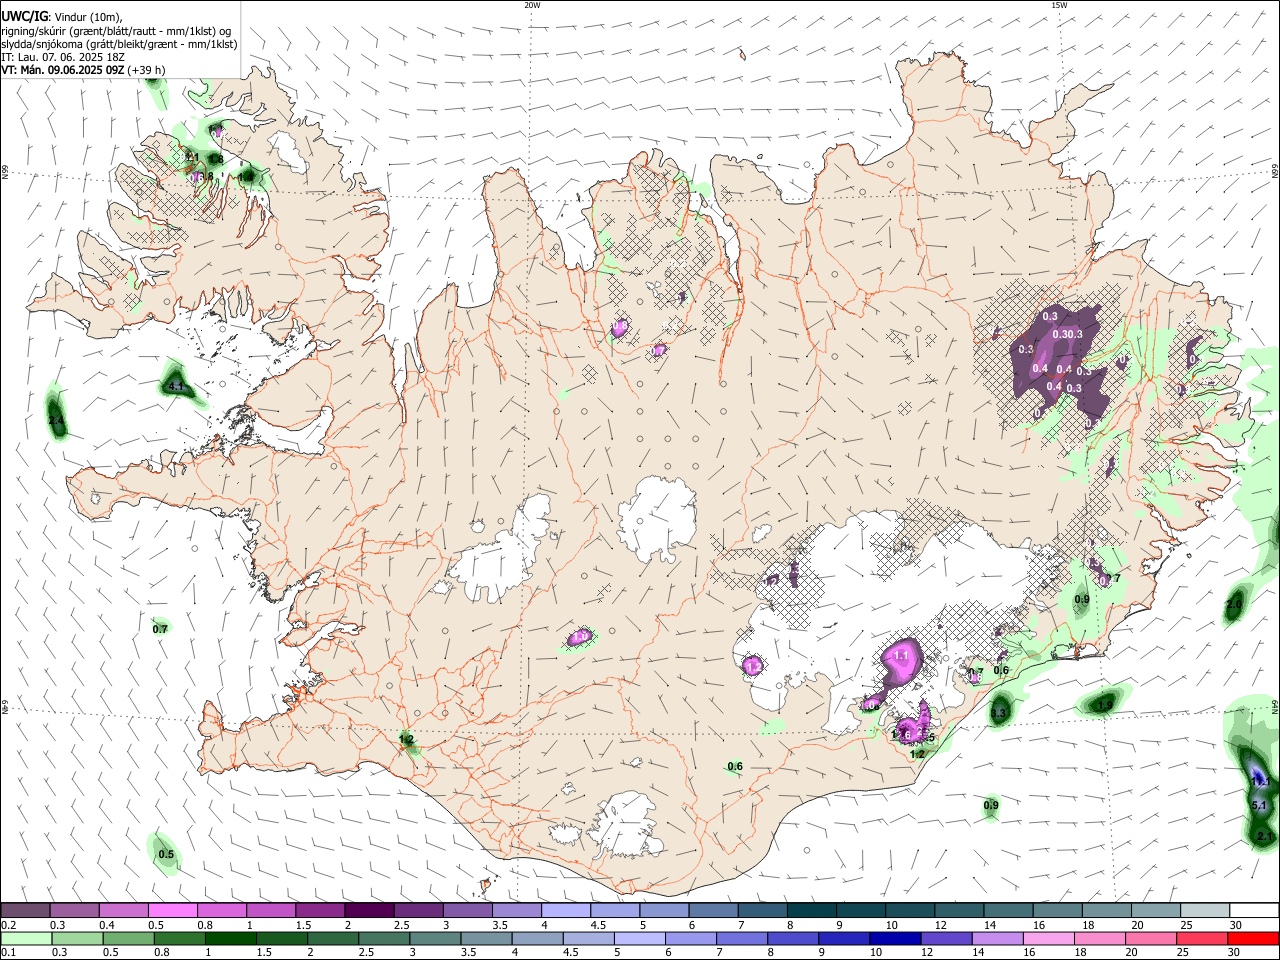The width and height of the screenshot is (1280, 960).
Task: Select the '4.1' rain value over Breiðafjörður bay
Action: pos(175,385)
